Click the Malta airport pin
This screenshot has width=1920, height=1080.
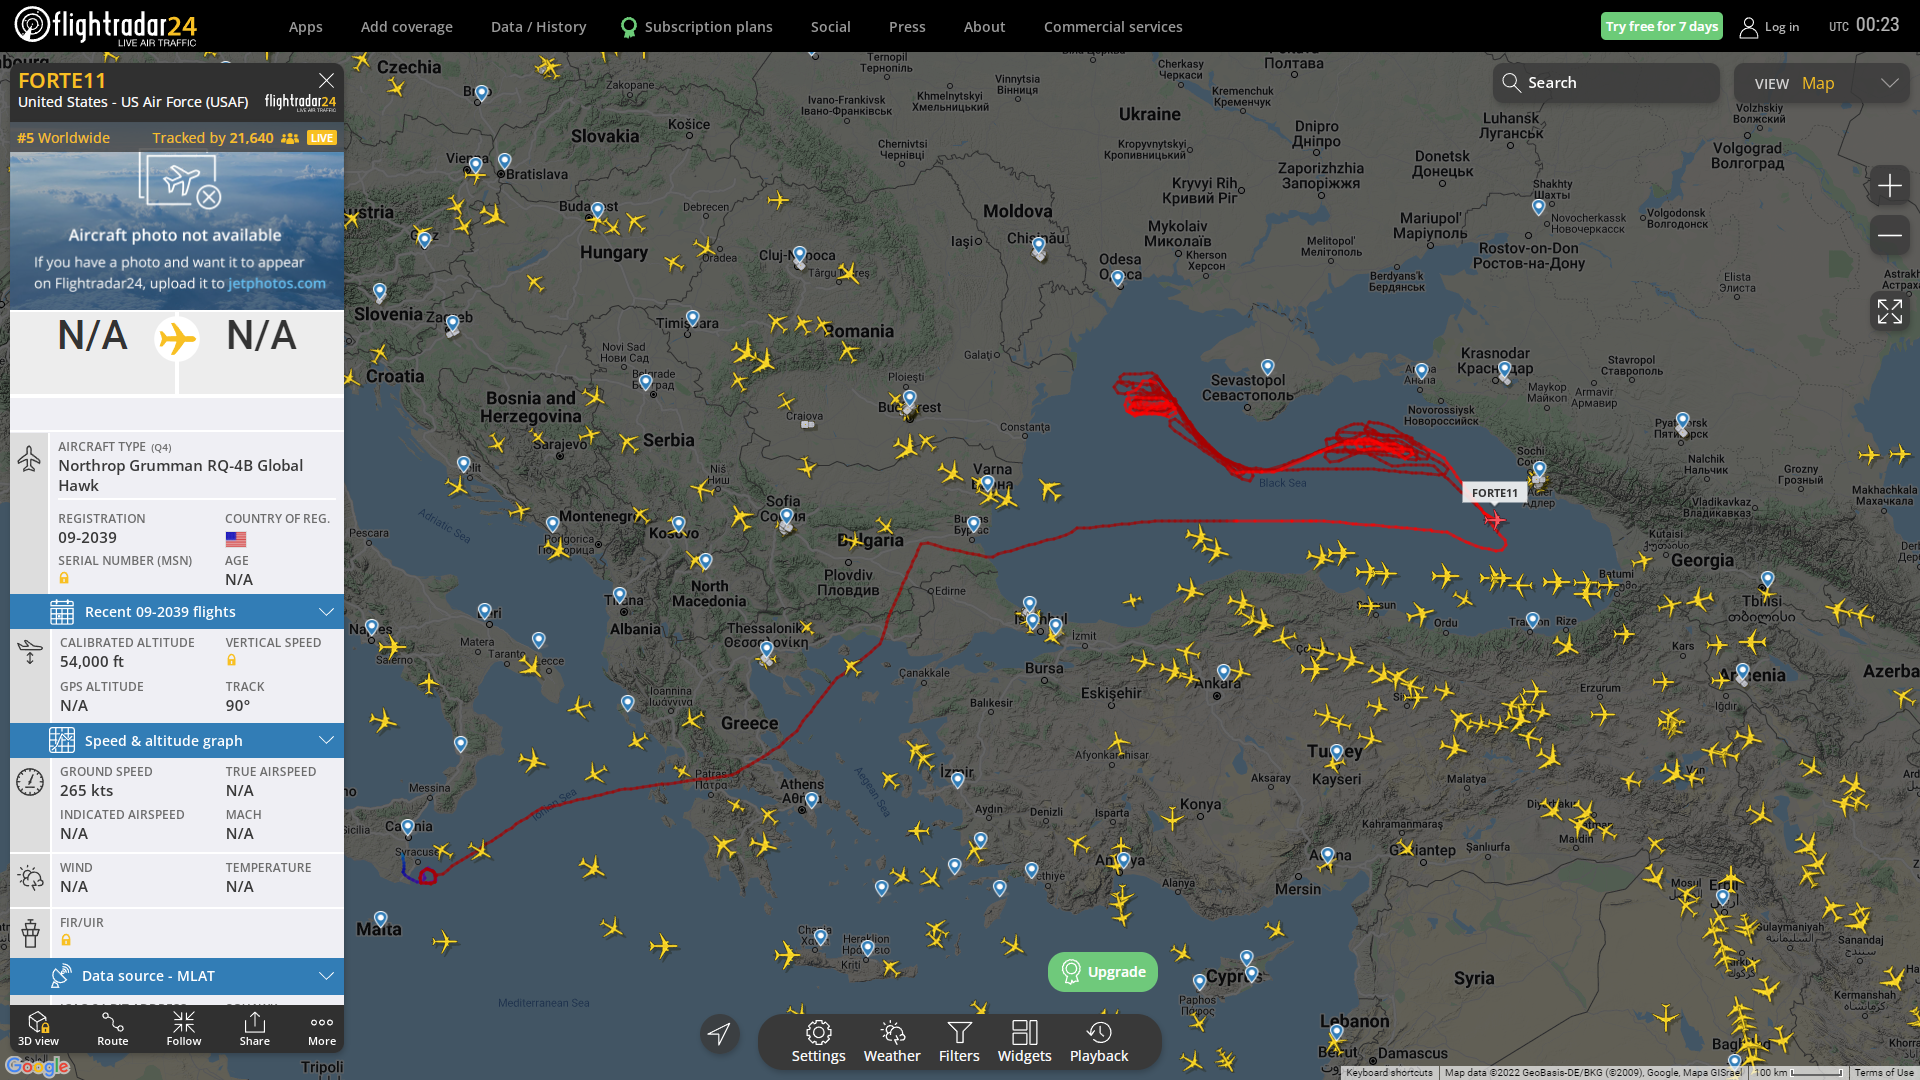point(381,919)
